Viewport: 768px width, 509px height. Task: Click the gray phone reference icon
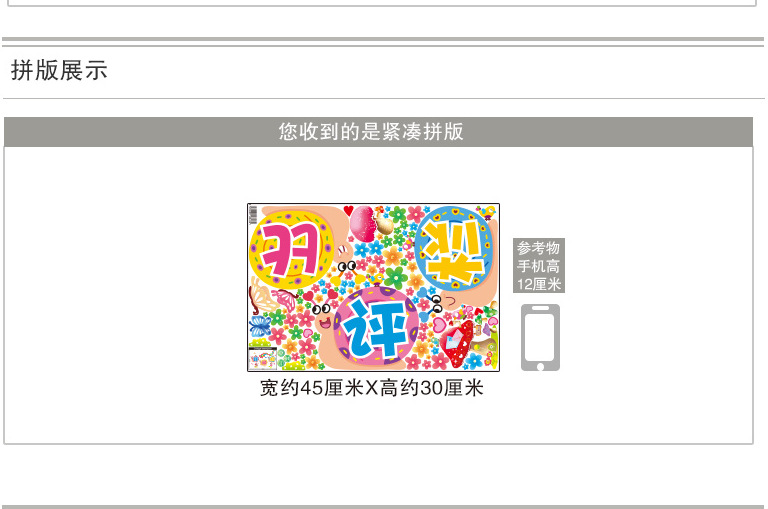pos(540,338)
